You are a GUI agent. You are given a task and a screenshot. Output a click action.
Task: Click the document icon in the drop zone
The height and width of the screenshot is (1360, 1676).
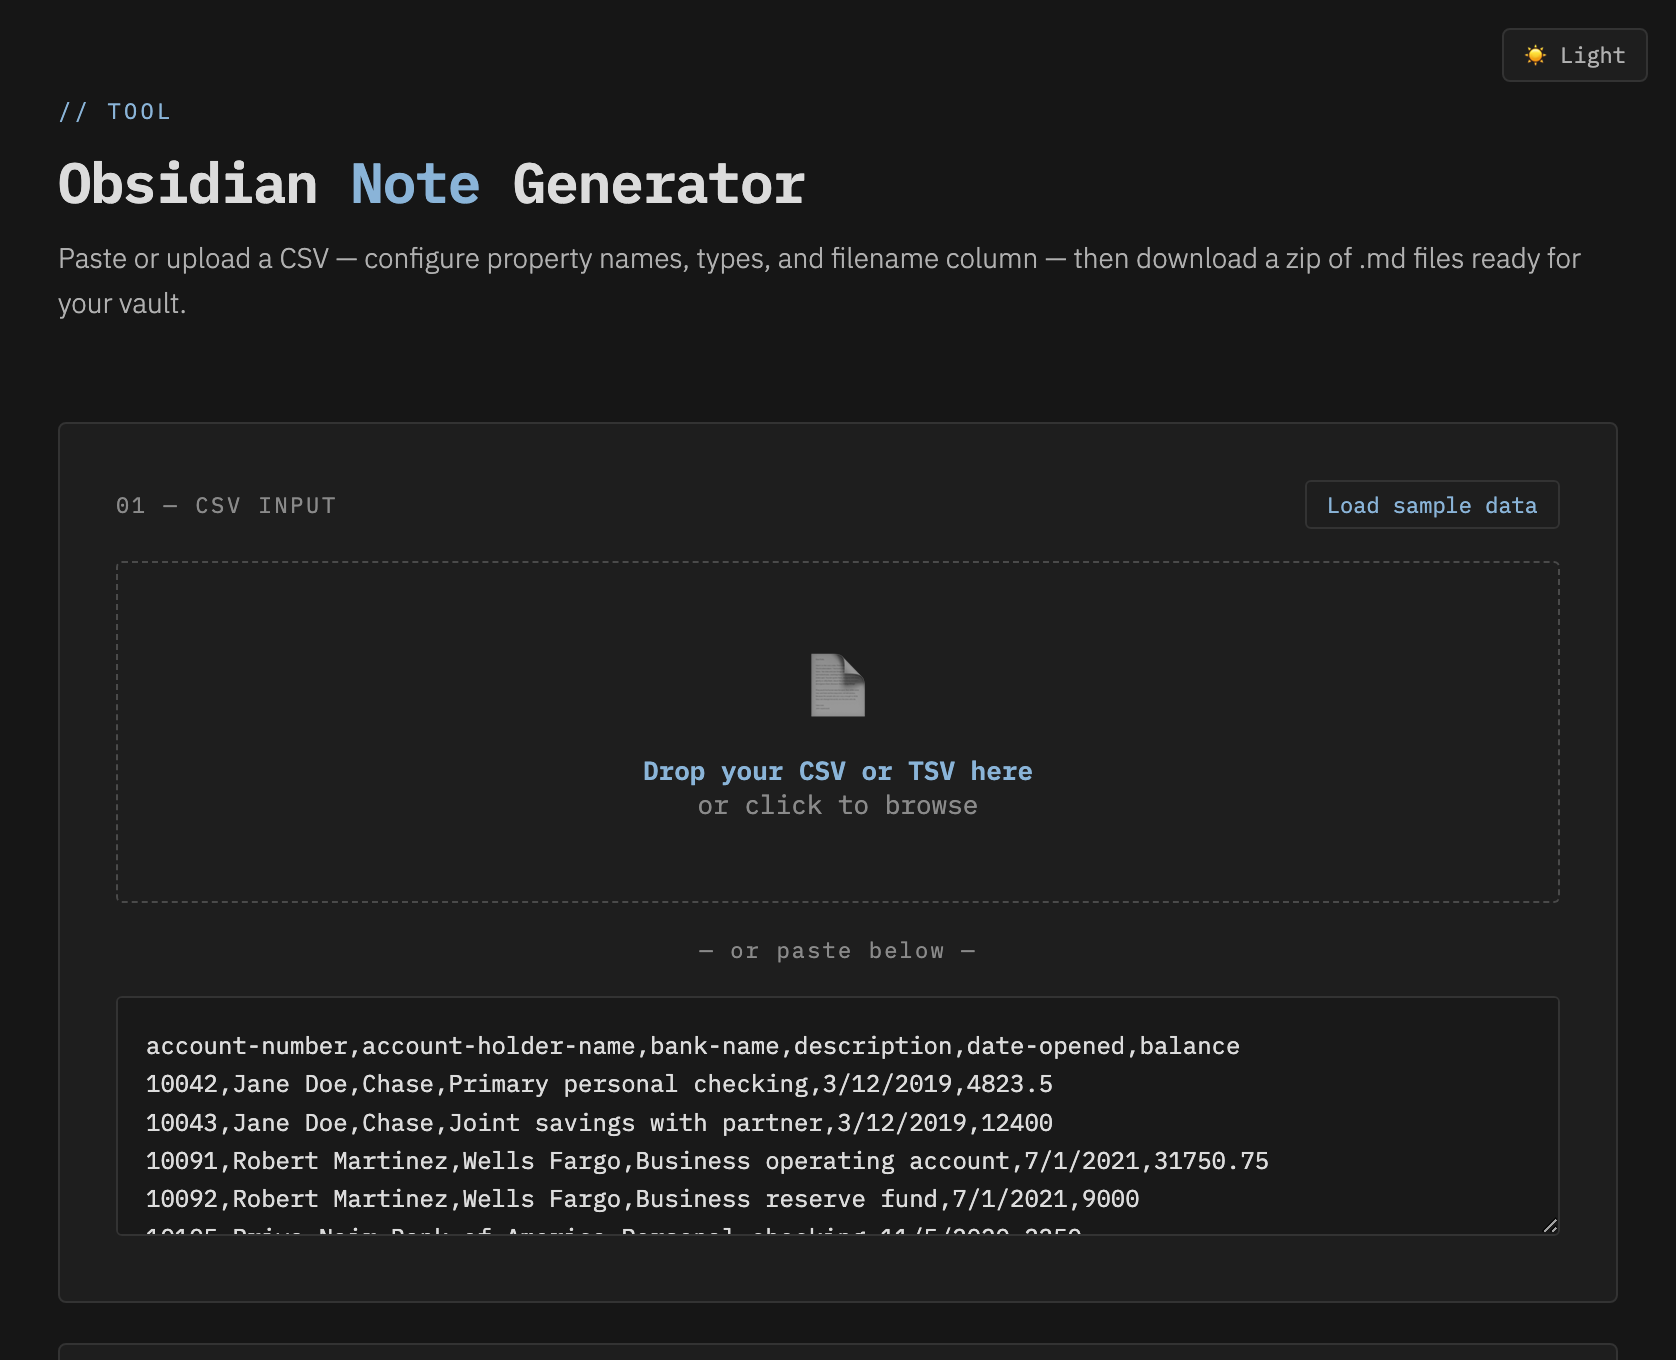point(837,685)
